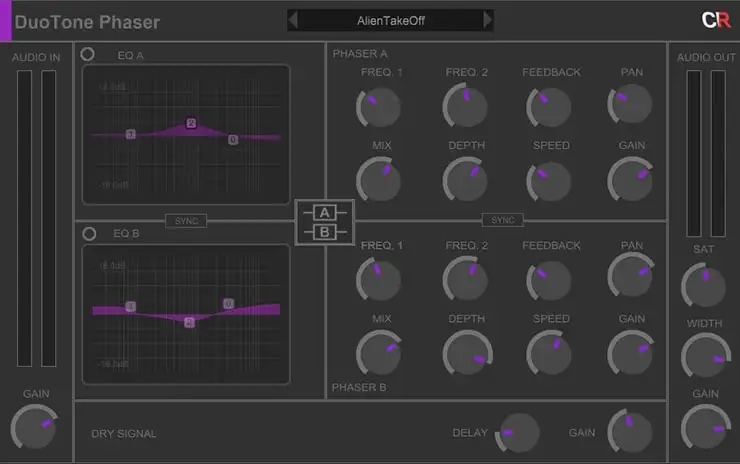Click Phaser B GAIN knob
This screenshot has height=464, width=740.
point(630,353)
